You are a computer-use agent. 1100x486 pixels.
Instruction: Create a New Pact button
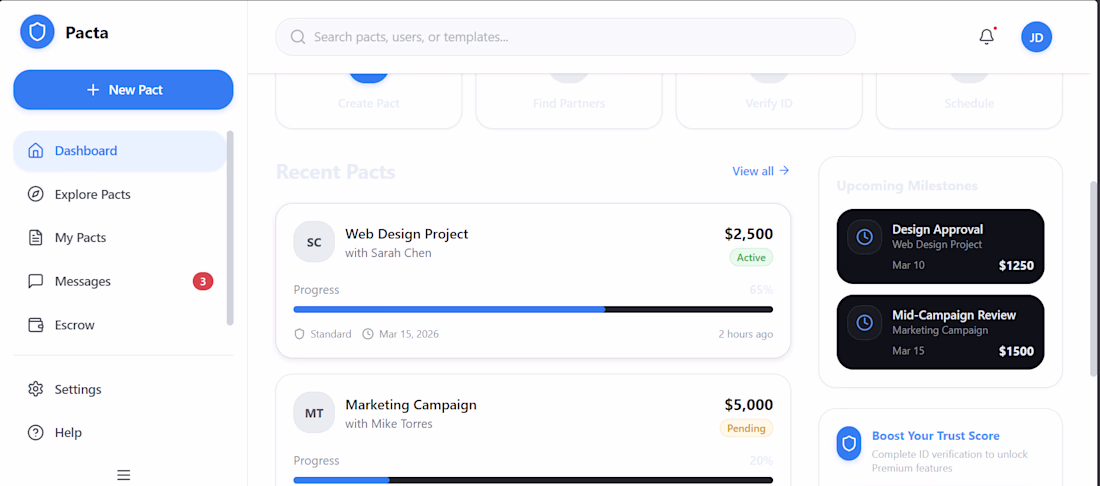[123, 90]
